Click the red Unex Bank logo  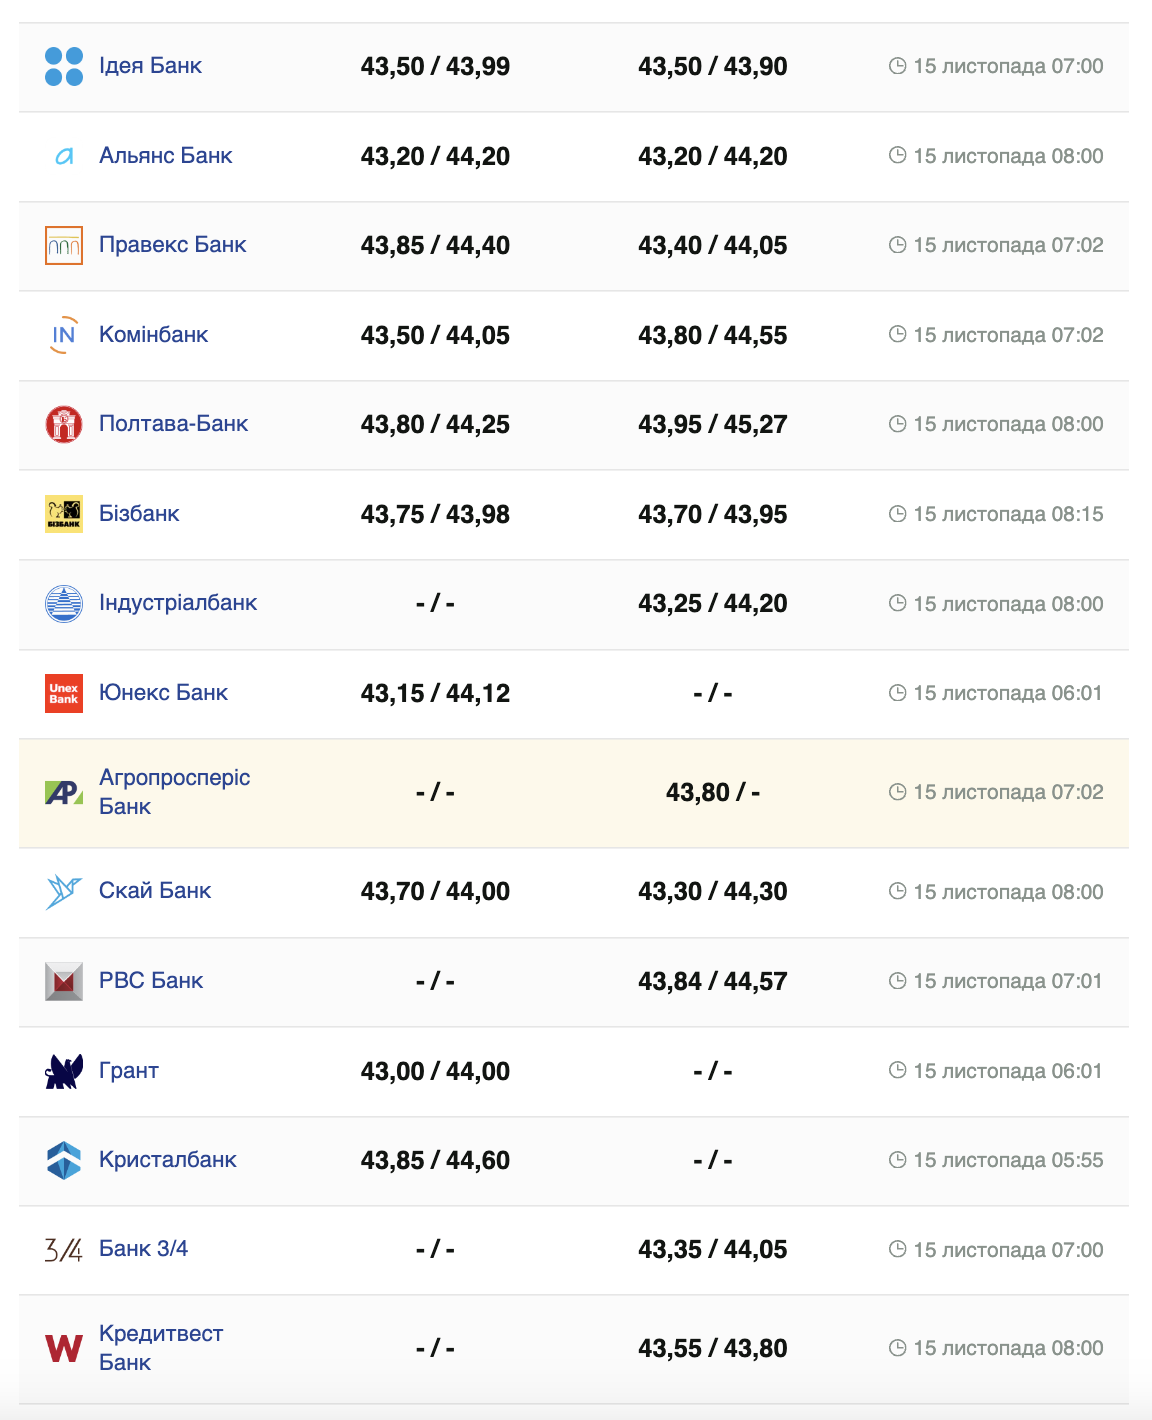(64, 693)
